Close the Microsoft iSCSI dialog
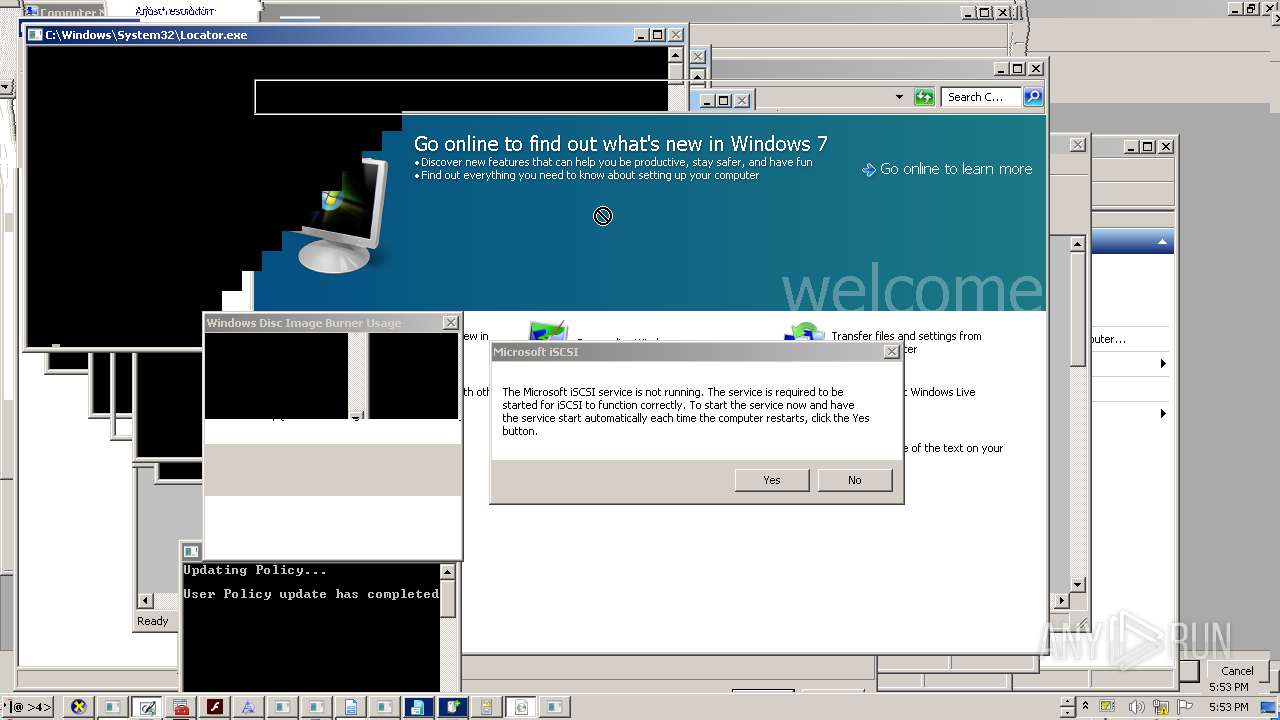 pyautogui.click(x=891, y=352)
